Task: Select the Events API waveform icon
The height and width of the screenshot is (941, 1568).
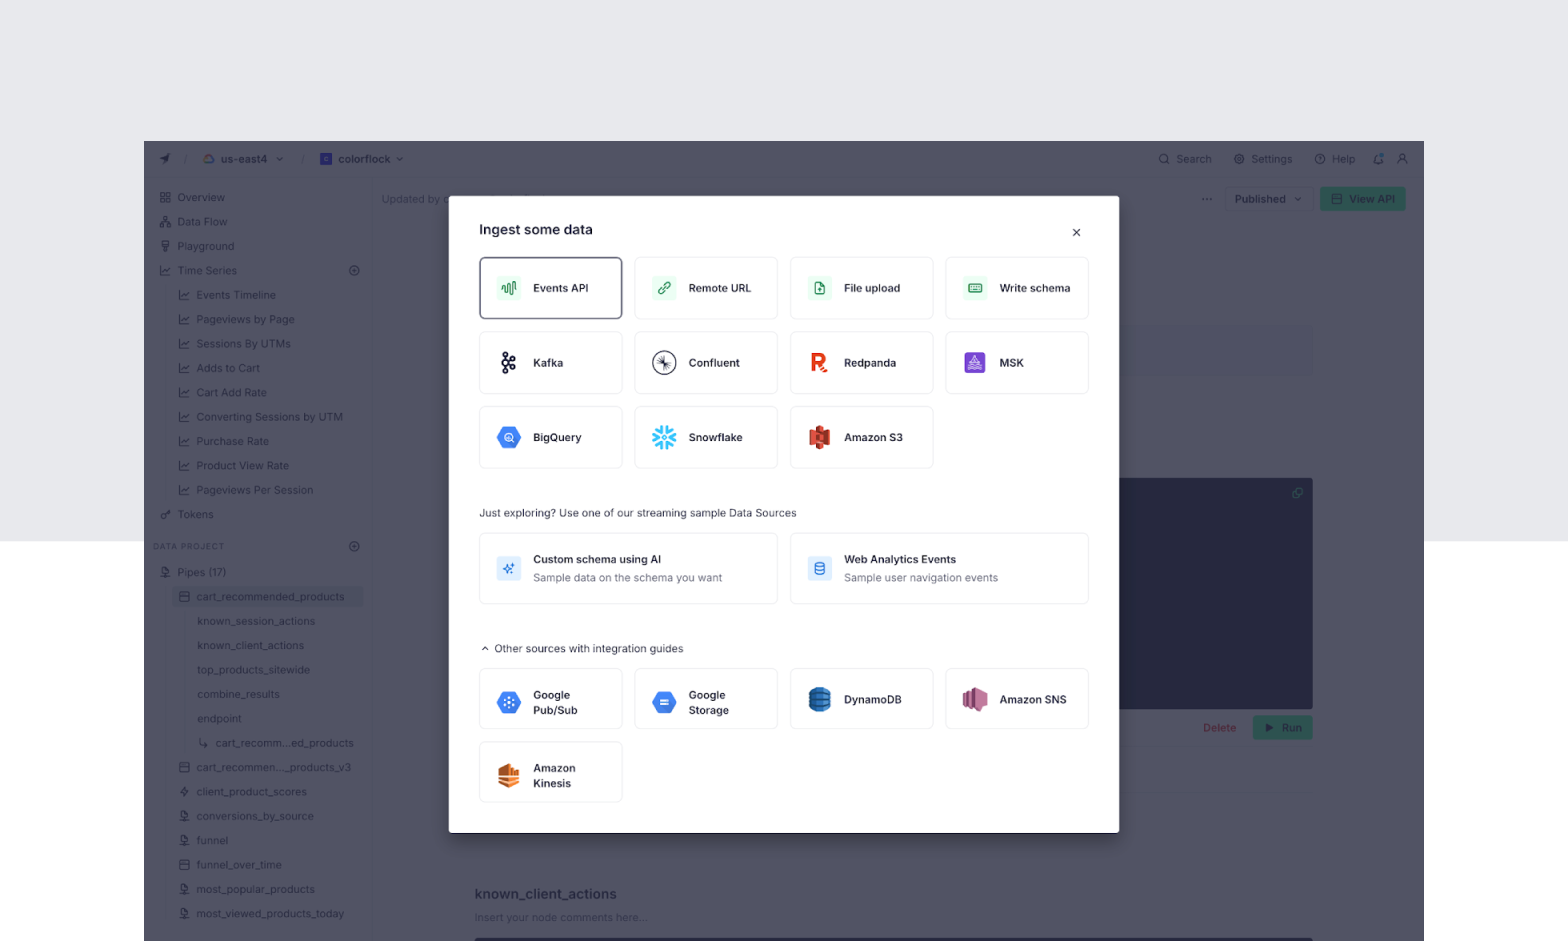Action: [x=509, y=288]
